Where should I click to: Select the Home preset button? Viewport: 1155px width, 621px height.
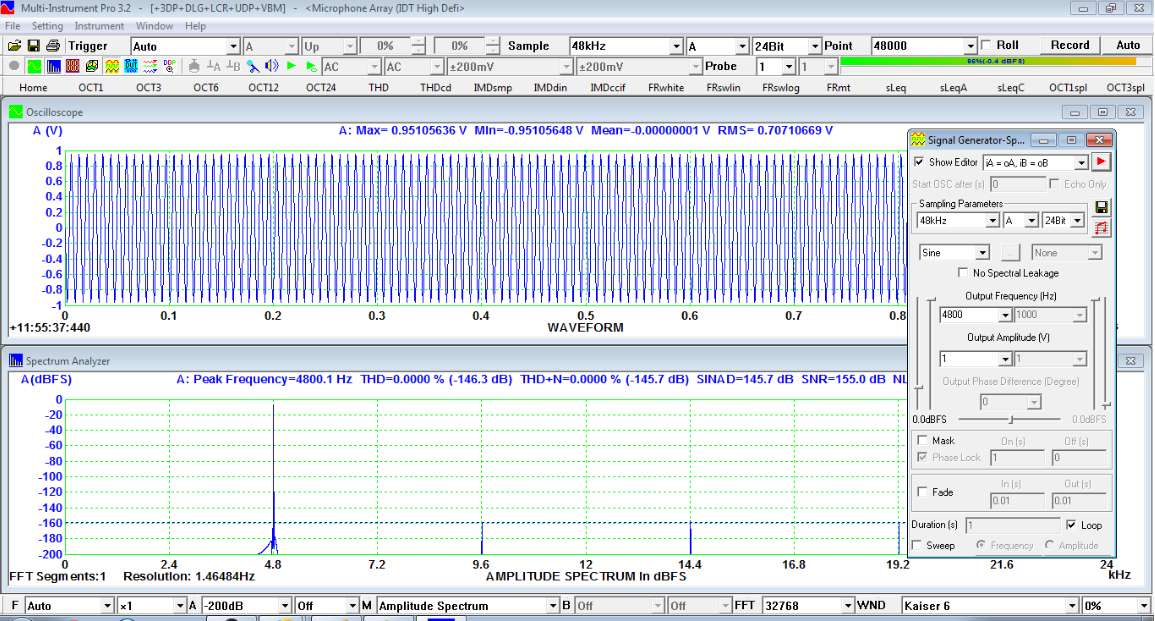(33, 87)
